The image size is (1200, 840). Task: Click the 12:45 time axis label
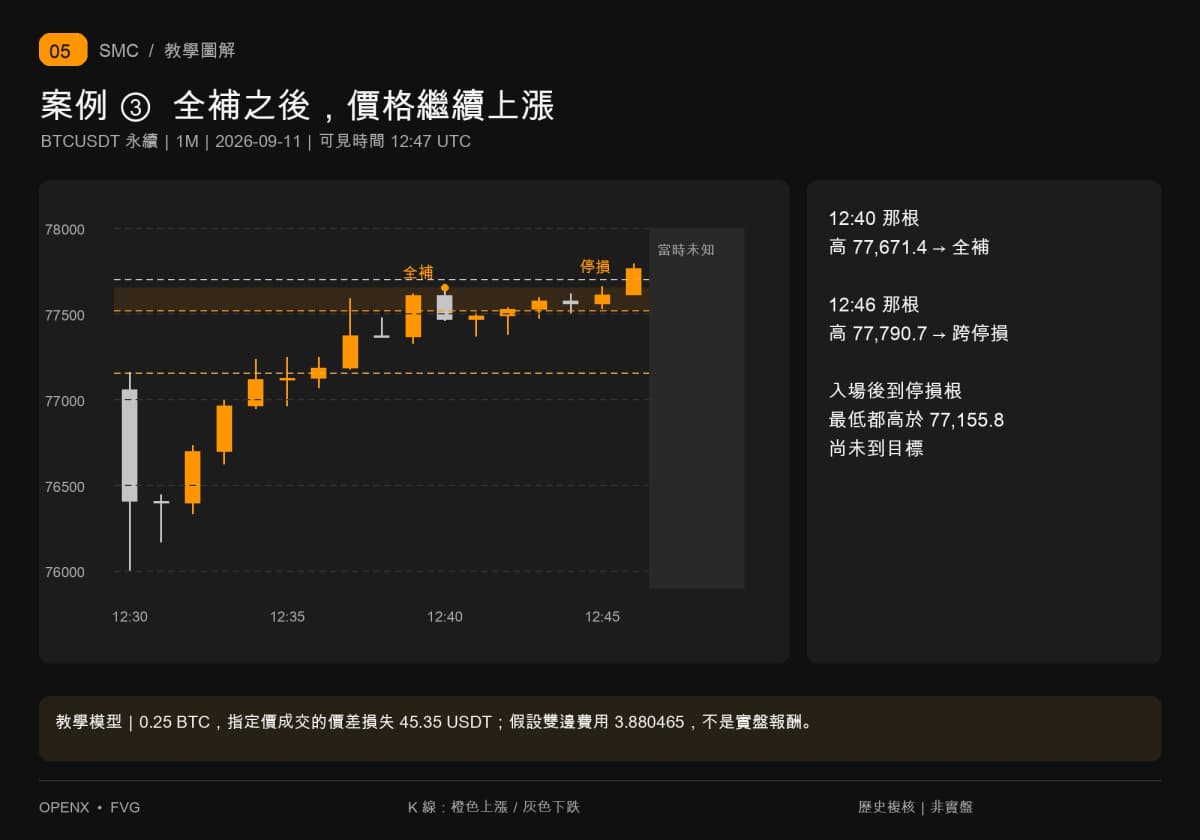pos(602,617)
